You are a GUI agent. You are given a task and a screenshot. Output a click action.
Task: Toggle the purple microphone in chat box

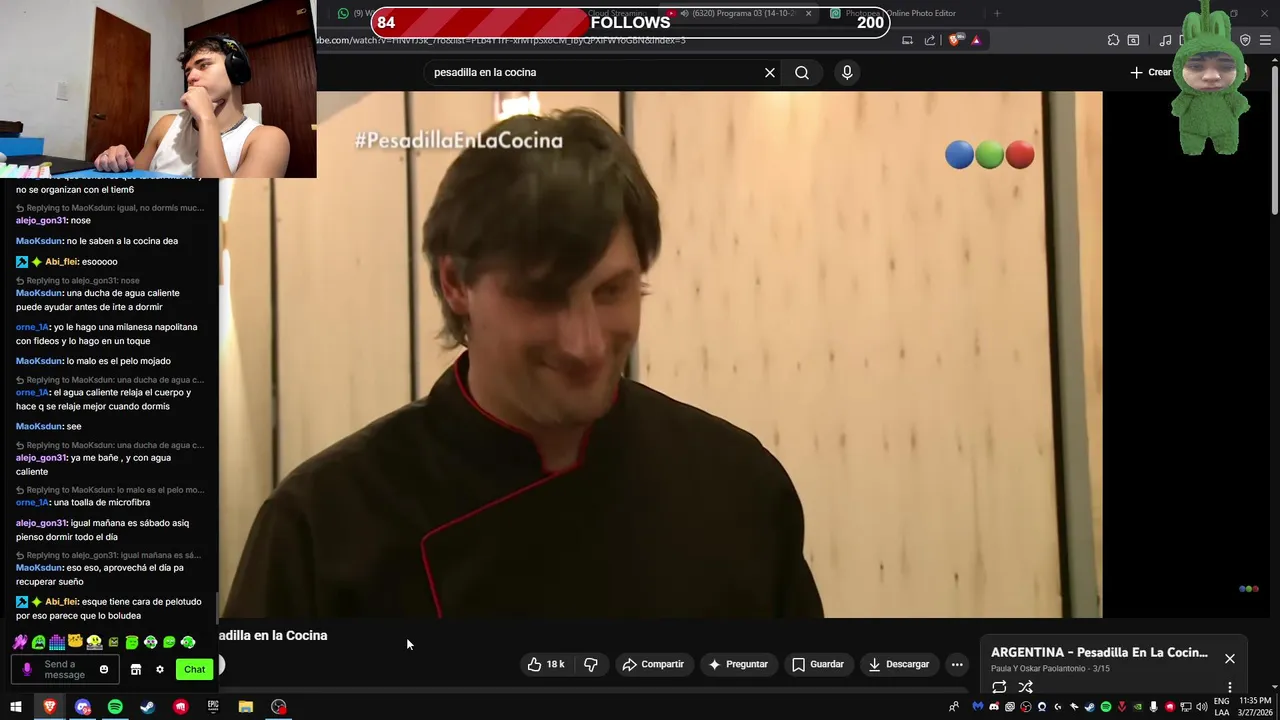(x=27, y=669)
